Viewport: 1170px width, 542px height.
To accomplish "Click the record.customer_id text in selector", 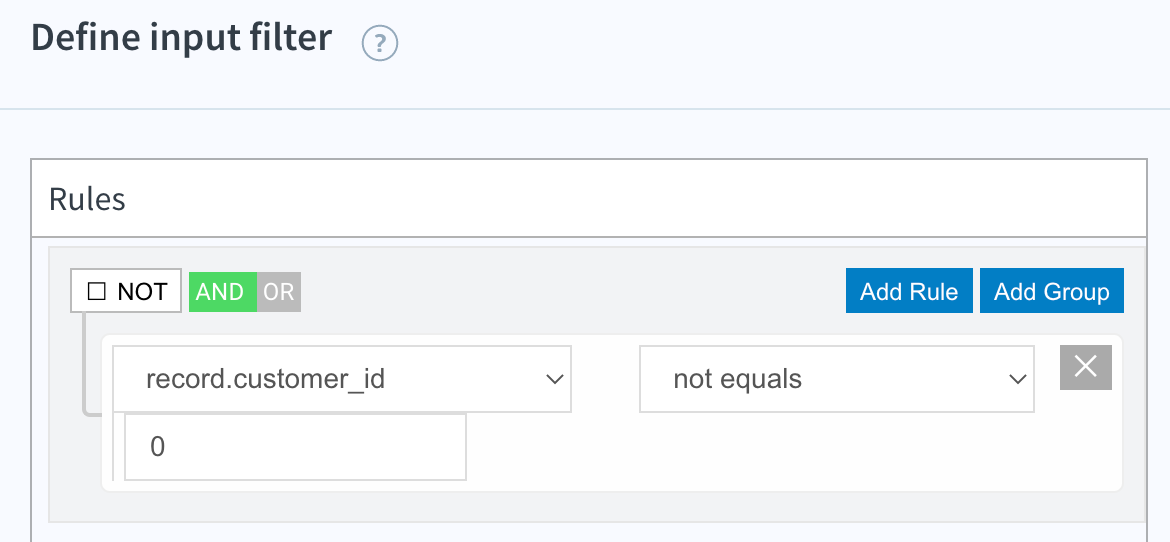I will point(266,379).
